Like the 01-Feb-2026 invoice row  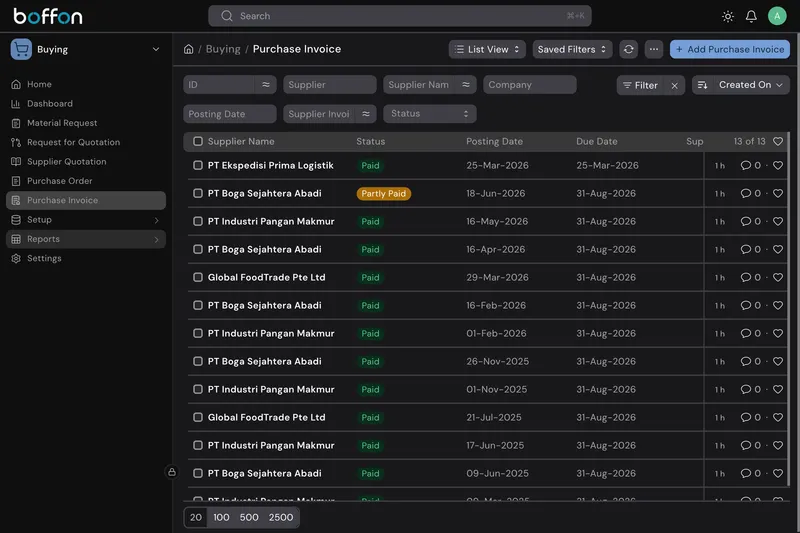tap(778, 333)
